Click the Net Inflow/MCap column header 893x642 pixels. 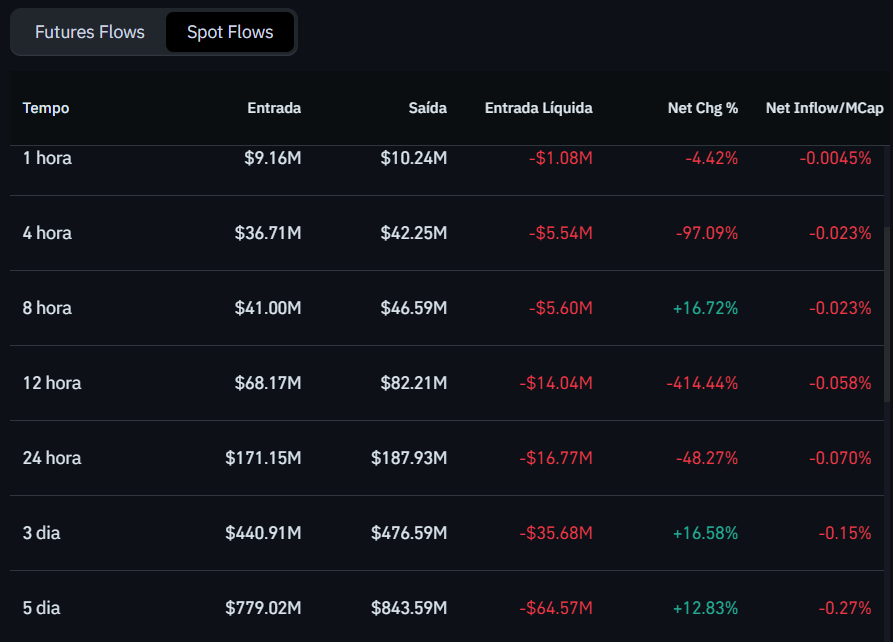(x=824, y=108)
